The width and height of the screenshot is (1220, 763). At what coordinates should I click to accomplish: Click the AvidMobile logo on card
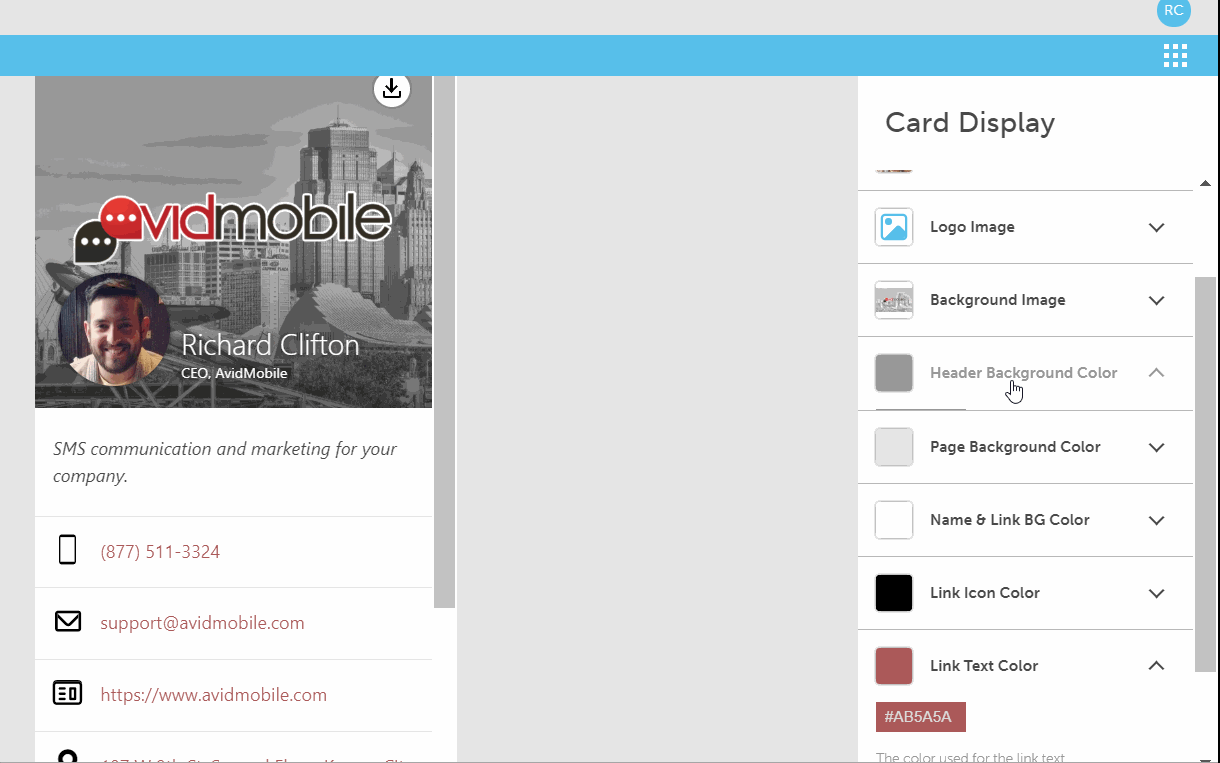[x=232, y=228]
